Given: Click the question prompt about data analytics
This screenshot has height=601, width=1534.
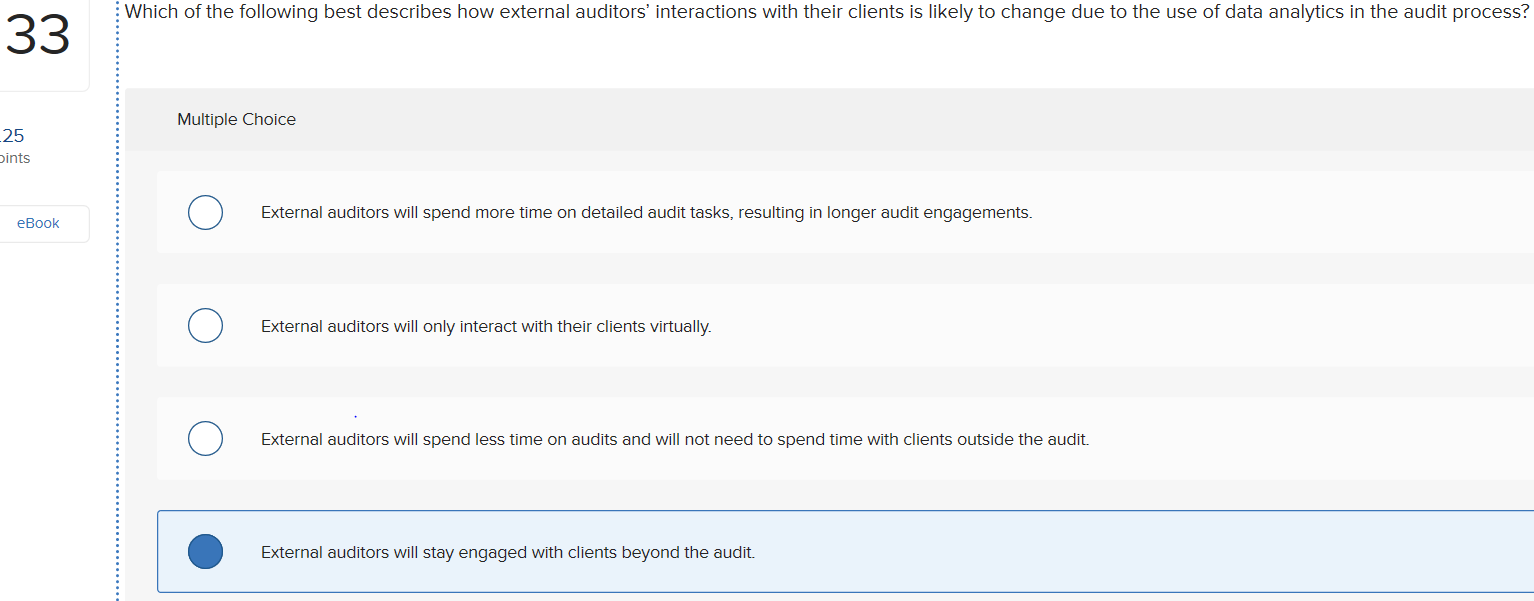Looking at the screenshot, I should tap(828, 12).
